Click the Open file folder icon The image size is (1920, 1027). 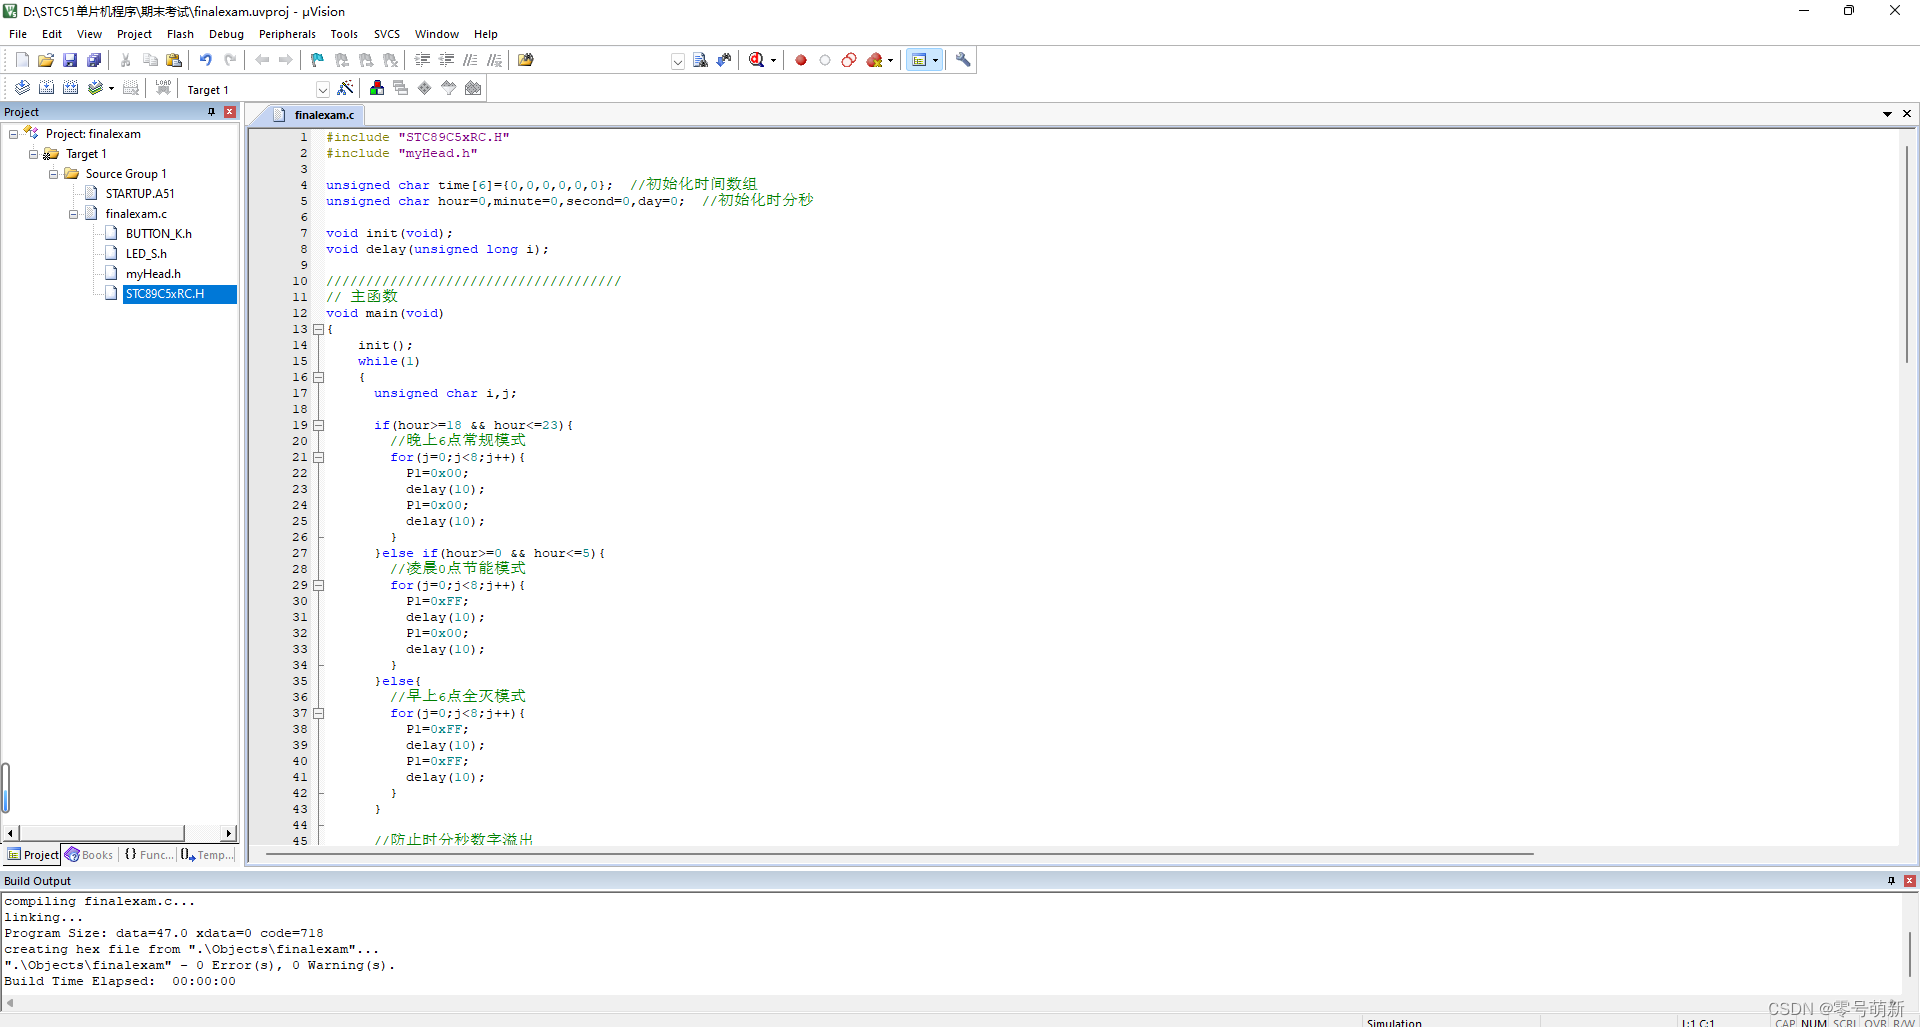[46, 60]
